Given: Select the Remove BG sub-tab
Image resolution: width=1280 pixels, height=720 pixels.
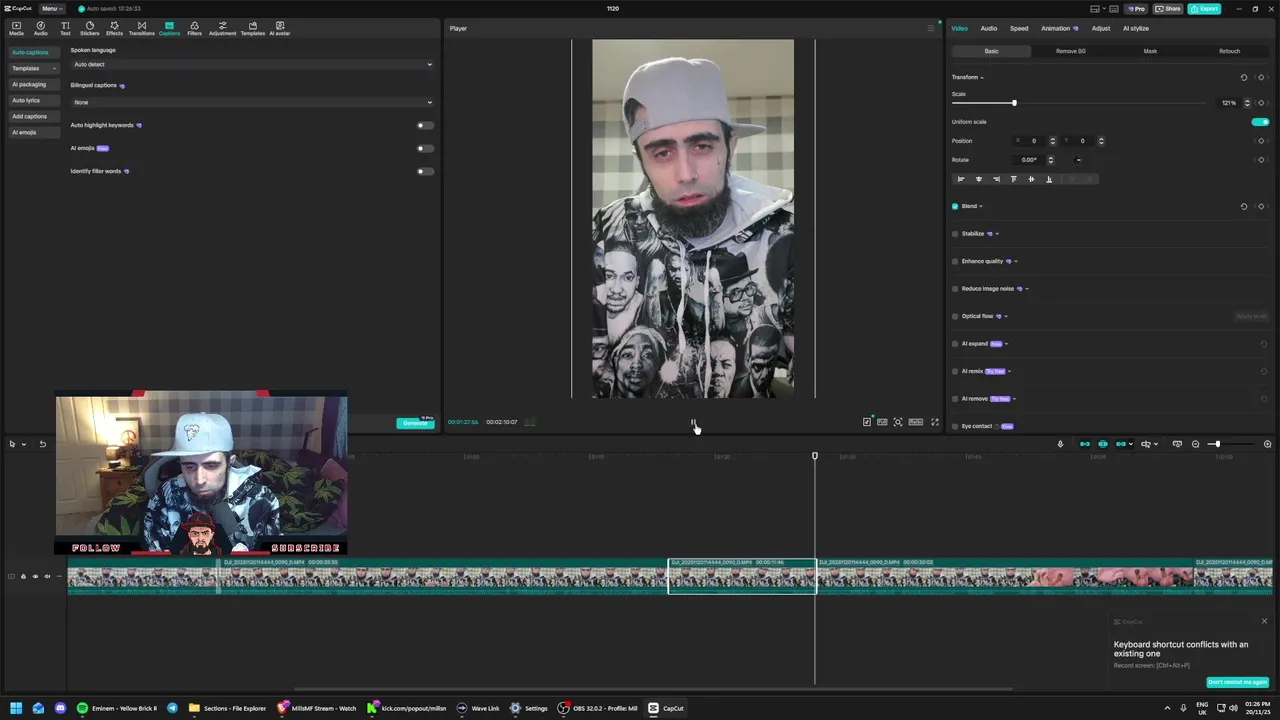Looking at the screenshot, I should 1070,51.
